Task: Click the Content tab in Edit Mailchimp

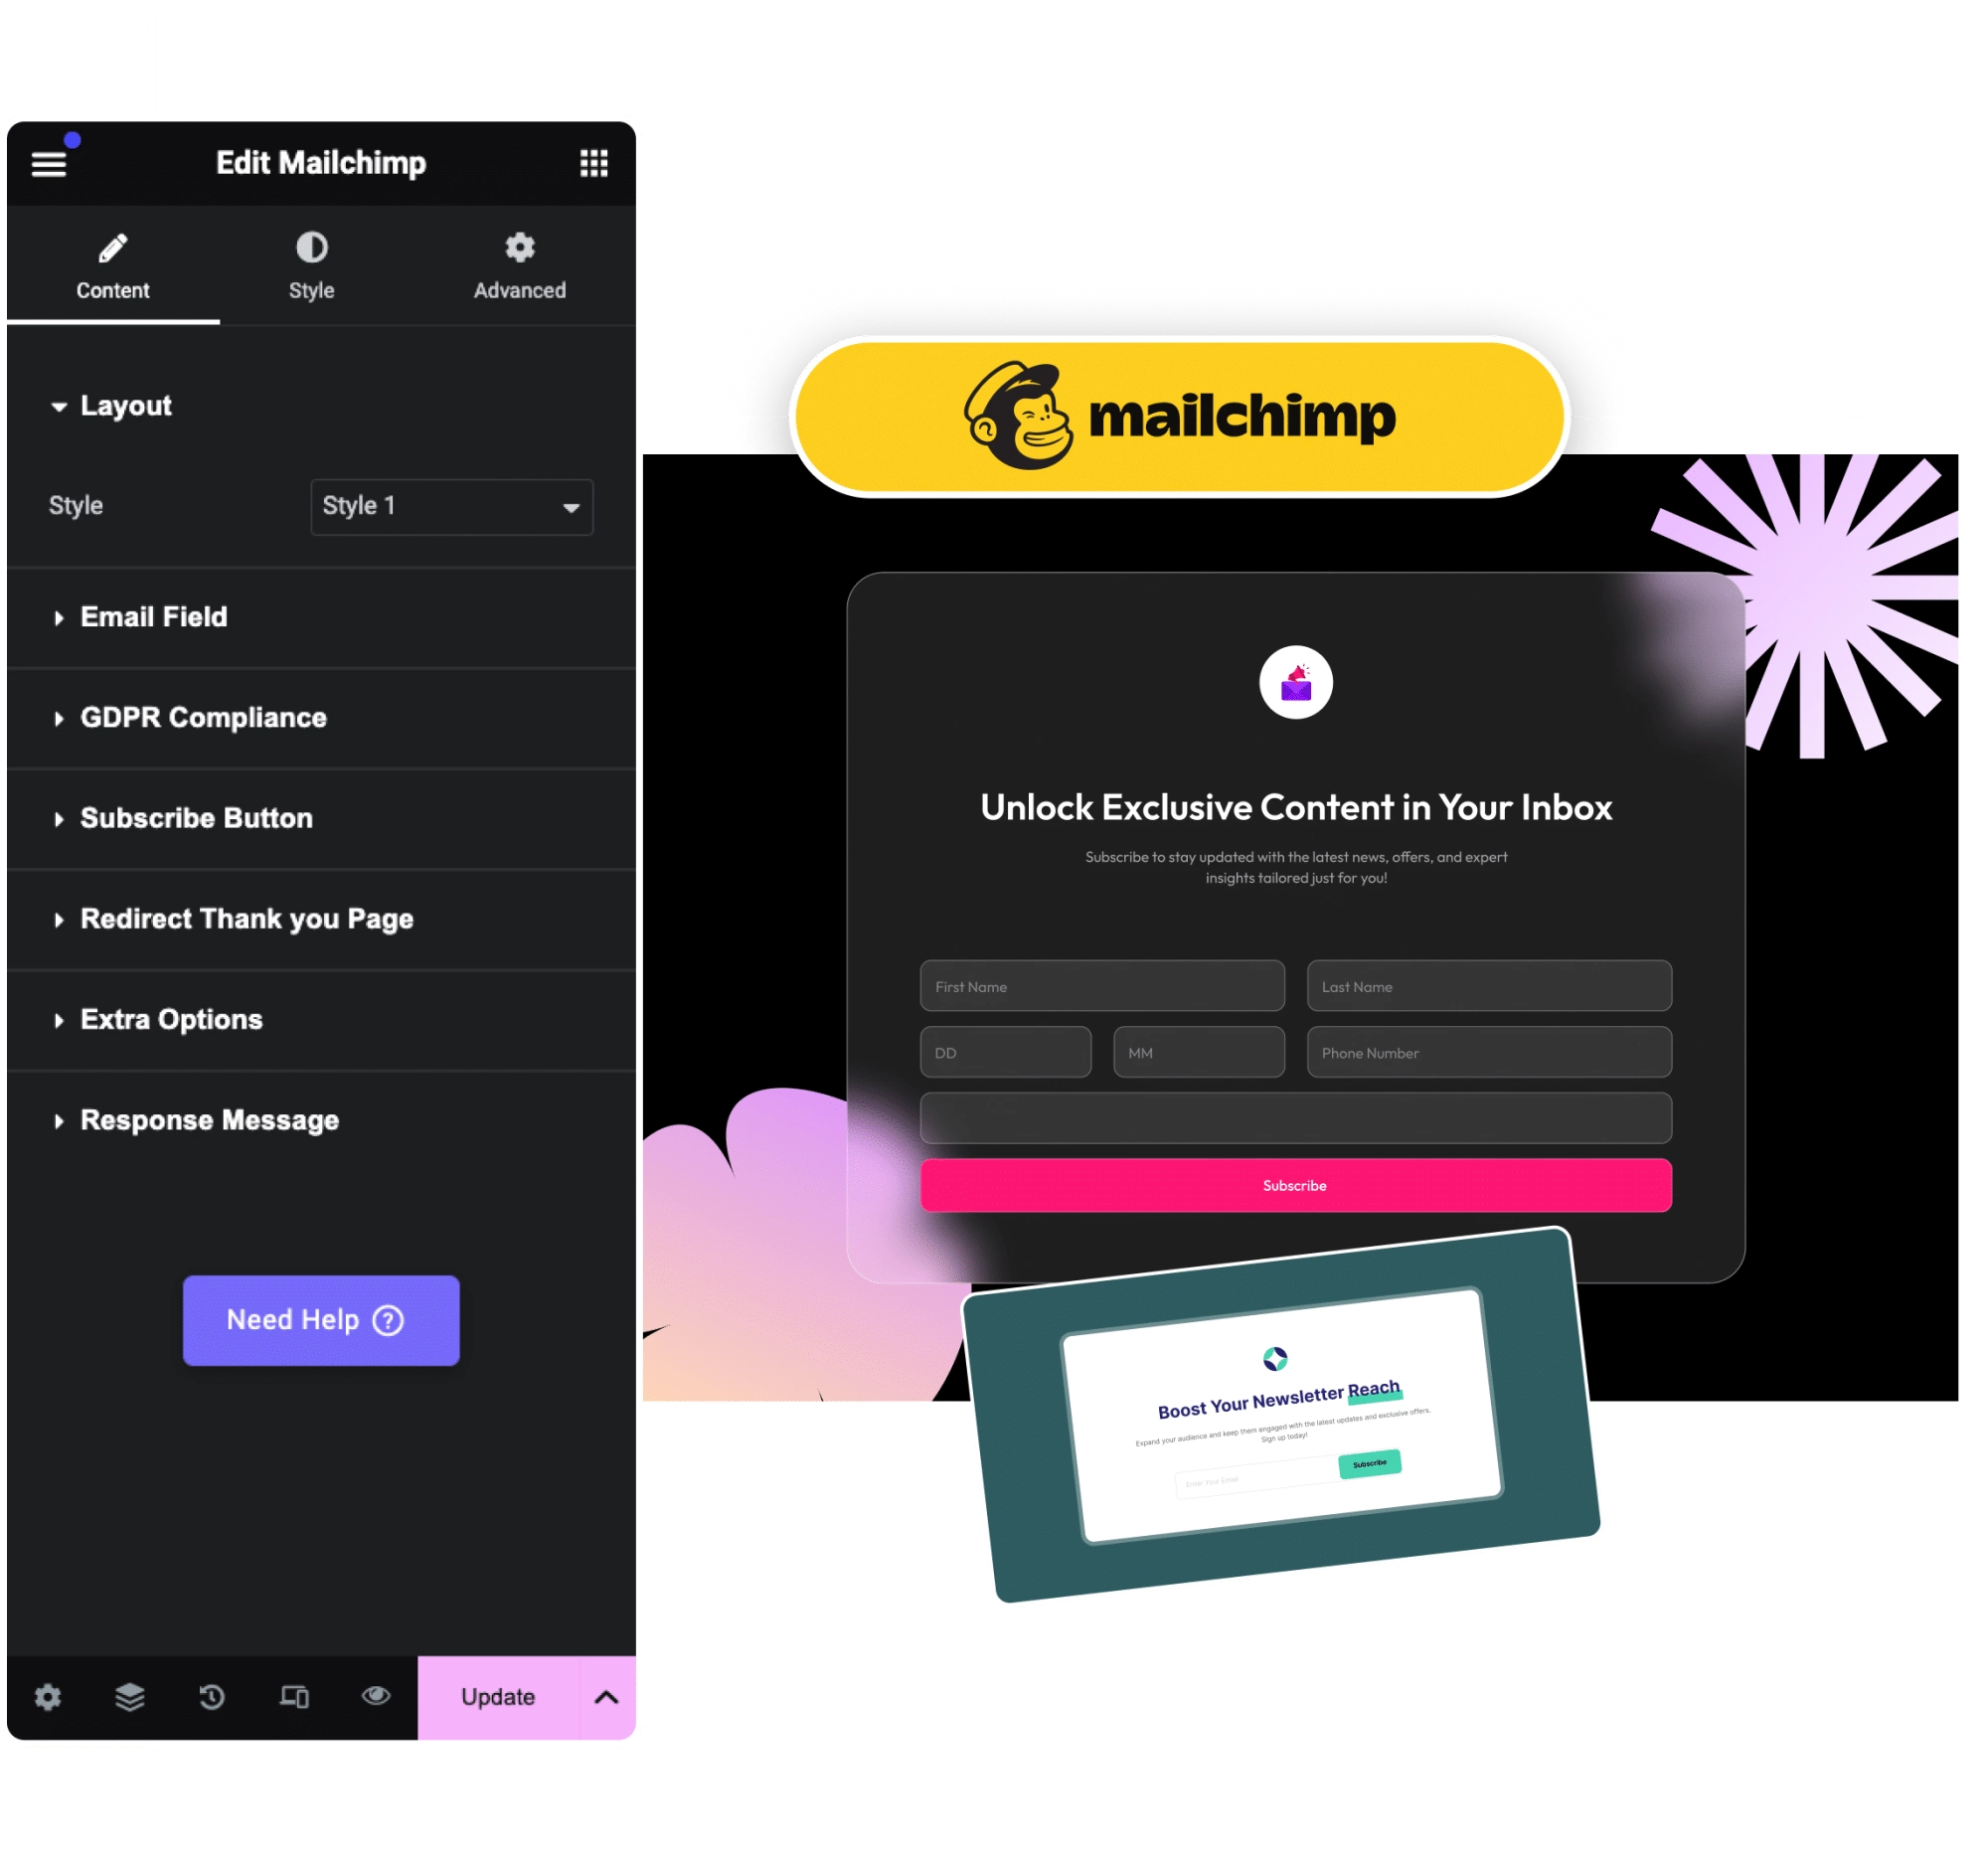Action: pos(111,265)
